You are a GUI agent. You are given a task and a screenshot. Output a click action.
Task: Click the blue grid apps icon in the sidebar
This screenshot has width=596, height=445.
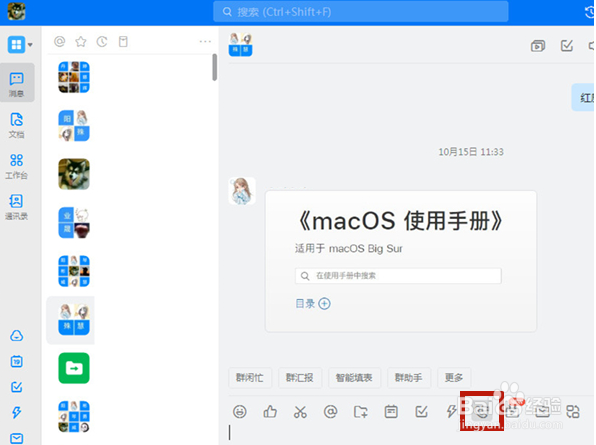pos(16,45)
